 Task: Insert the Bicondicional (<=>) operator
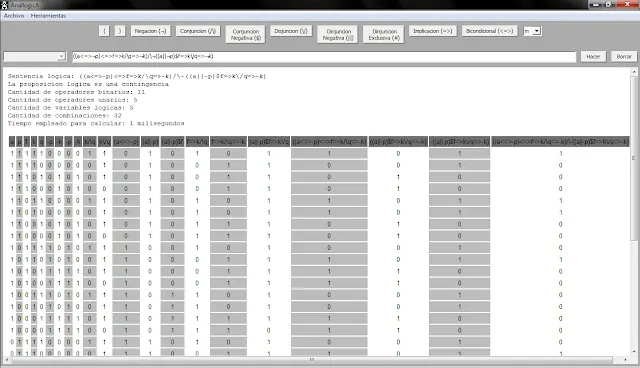pos(489,31)
